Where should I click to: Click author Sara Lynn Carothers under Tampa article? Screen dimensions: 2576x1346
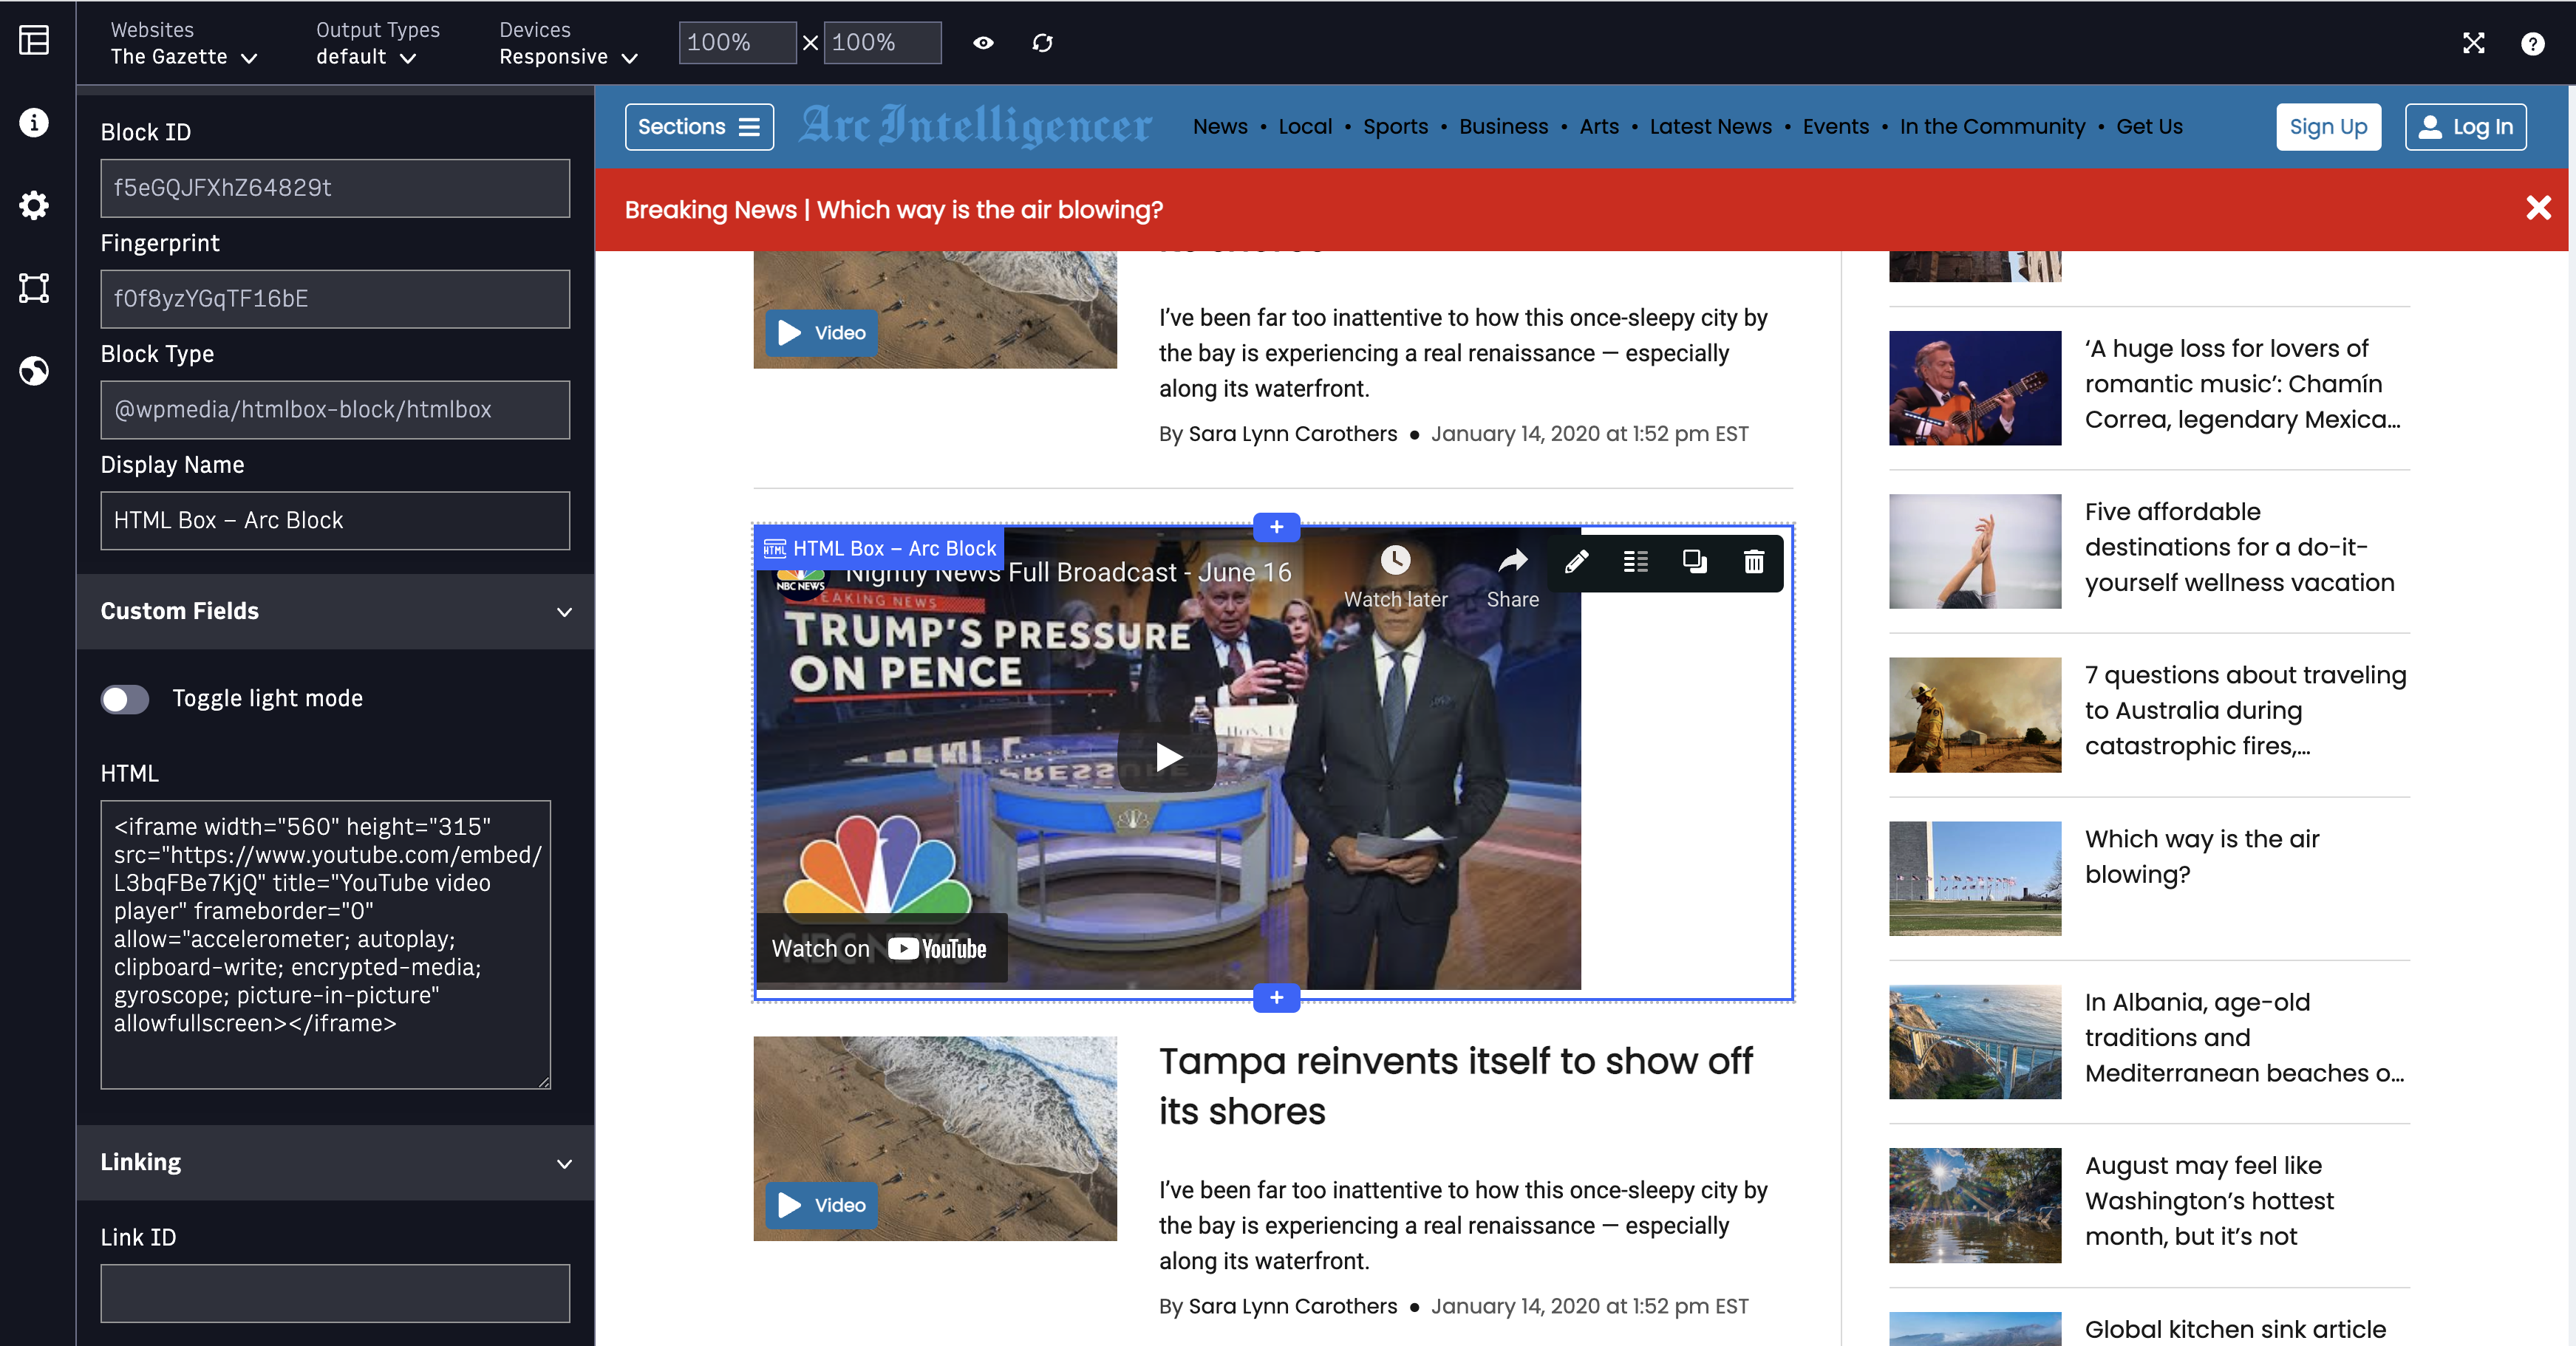pyautogui.click(x=1292, y=1307)
